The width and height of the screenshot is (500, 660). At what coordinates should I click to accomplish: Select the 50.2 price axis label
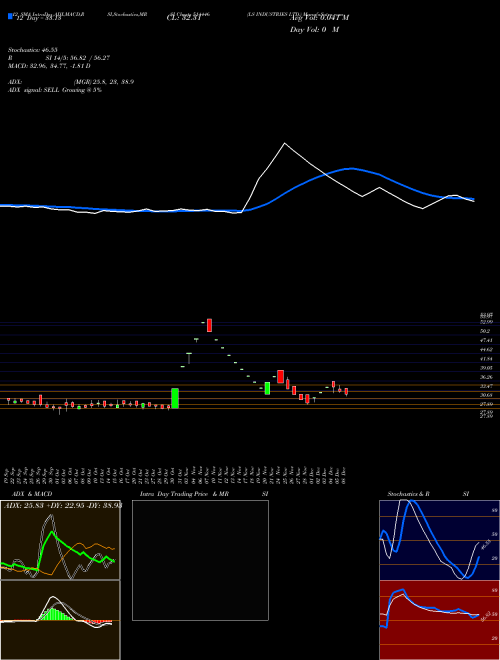click(485, 331)
